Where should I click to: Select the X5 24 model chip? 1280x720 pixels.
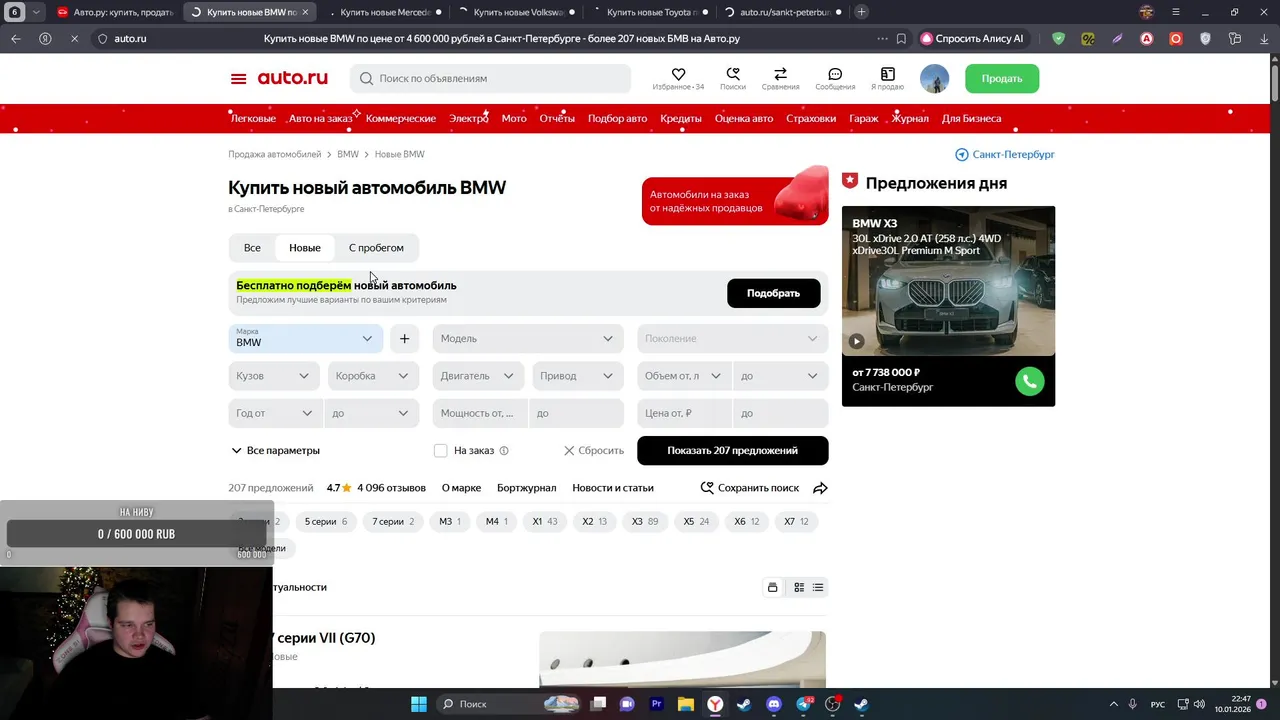(x=696, y=522)
